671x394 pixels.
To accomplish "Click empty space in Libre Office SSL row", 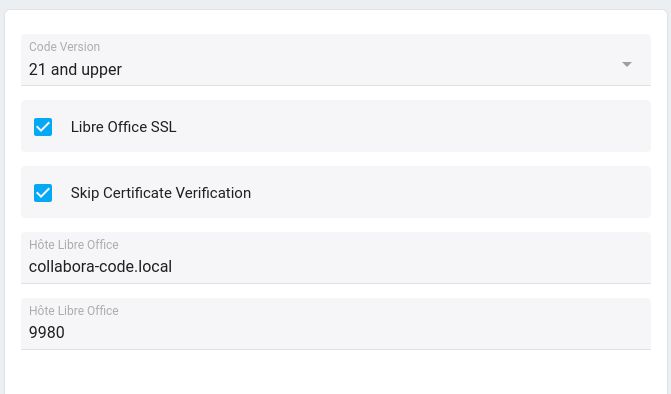I will (x=411, y=127).
